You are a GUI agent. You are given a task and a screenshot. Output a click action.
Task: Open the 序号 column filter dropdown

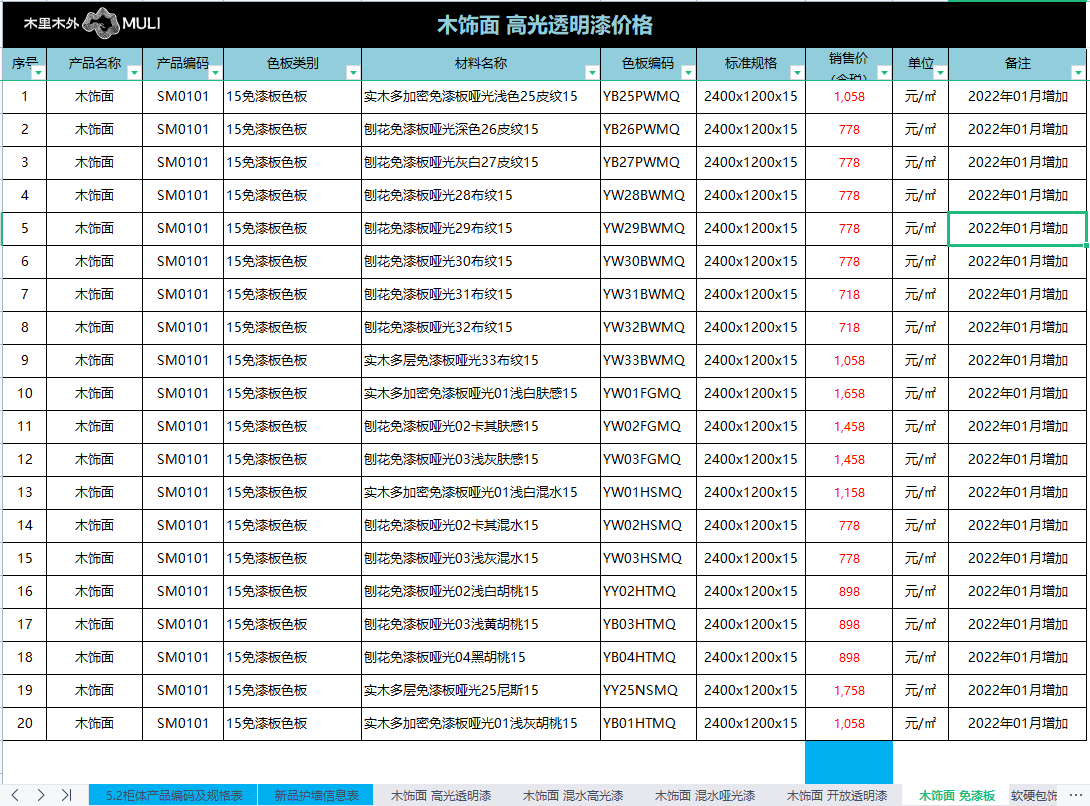click(37, 72)
